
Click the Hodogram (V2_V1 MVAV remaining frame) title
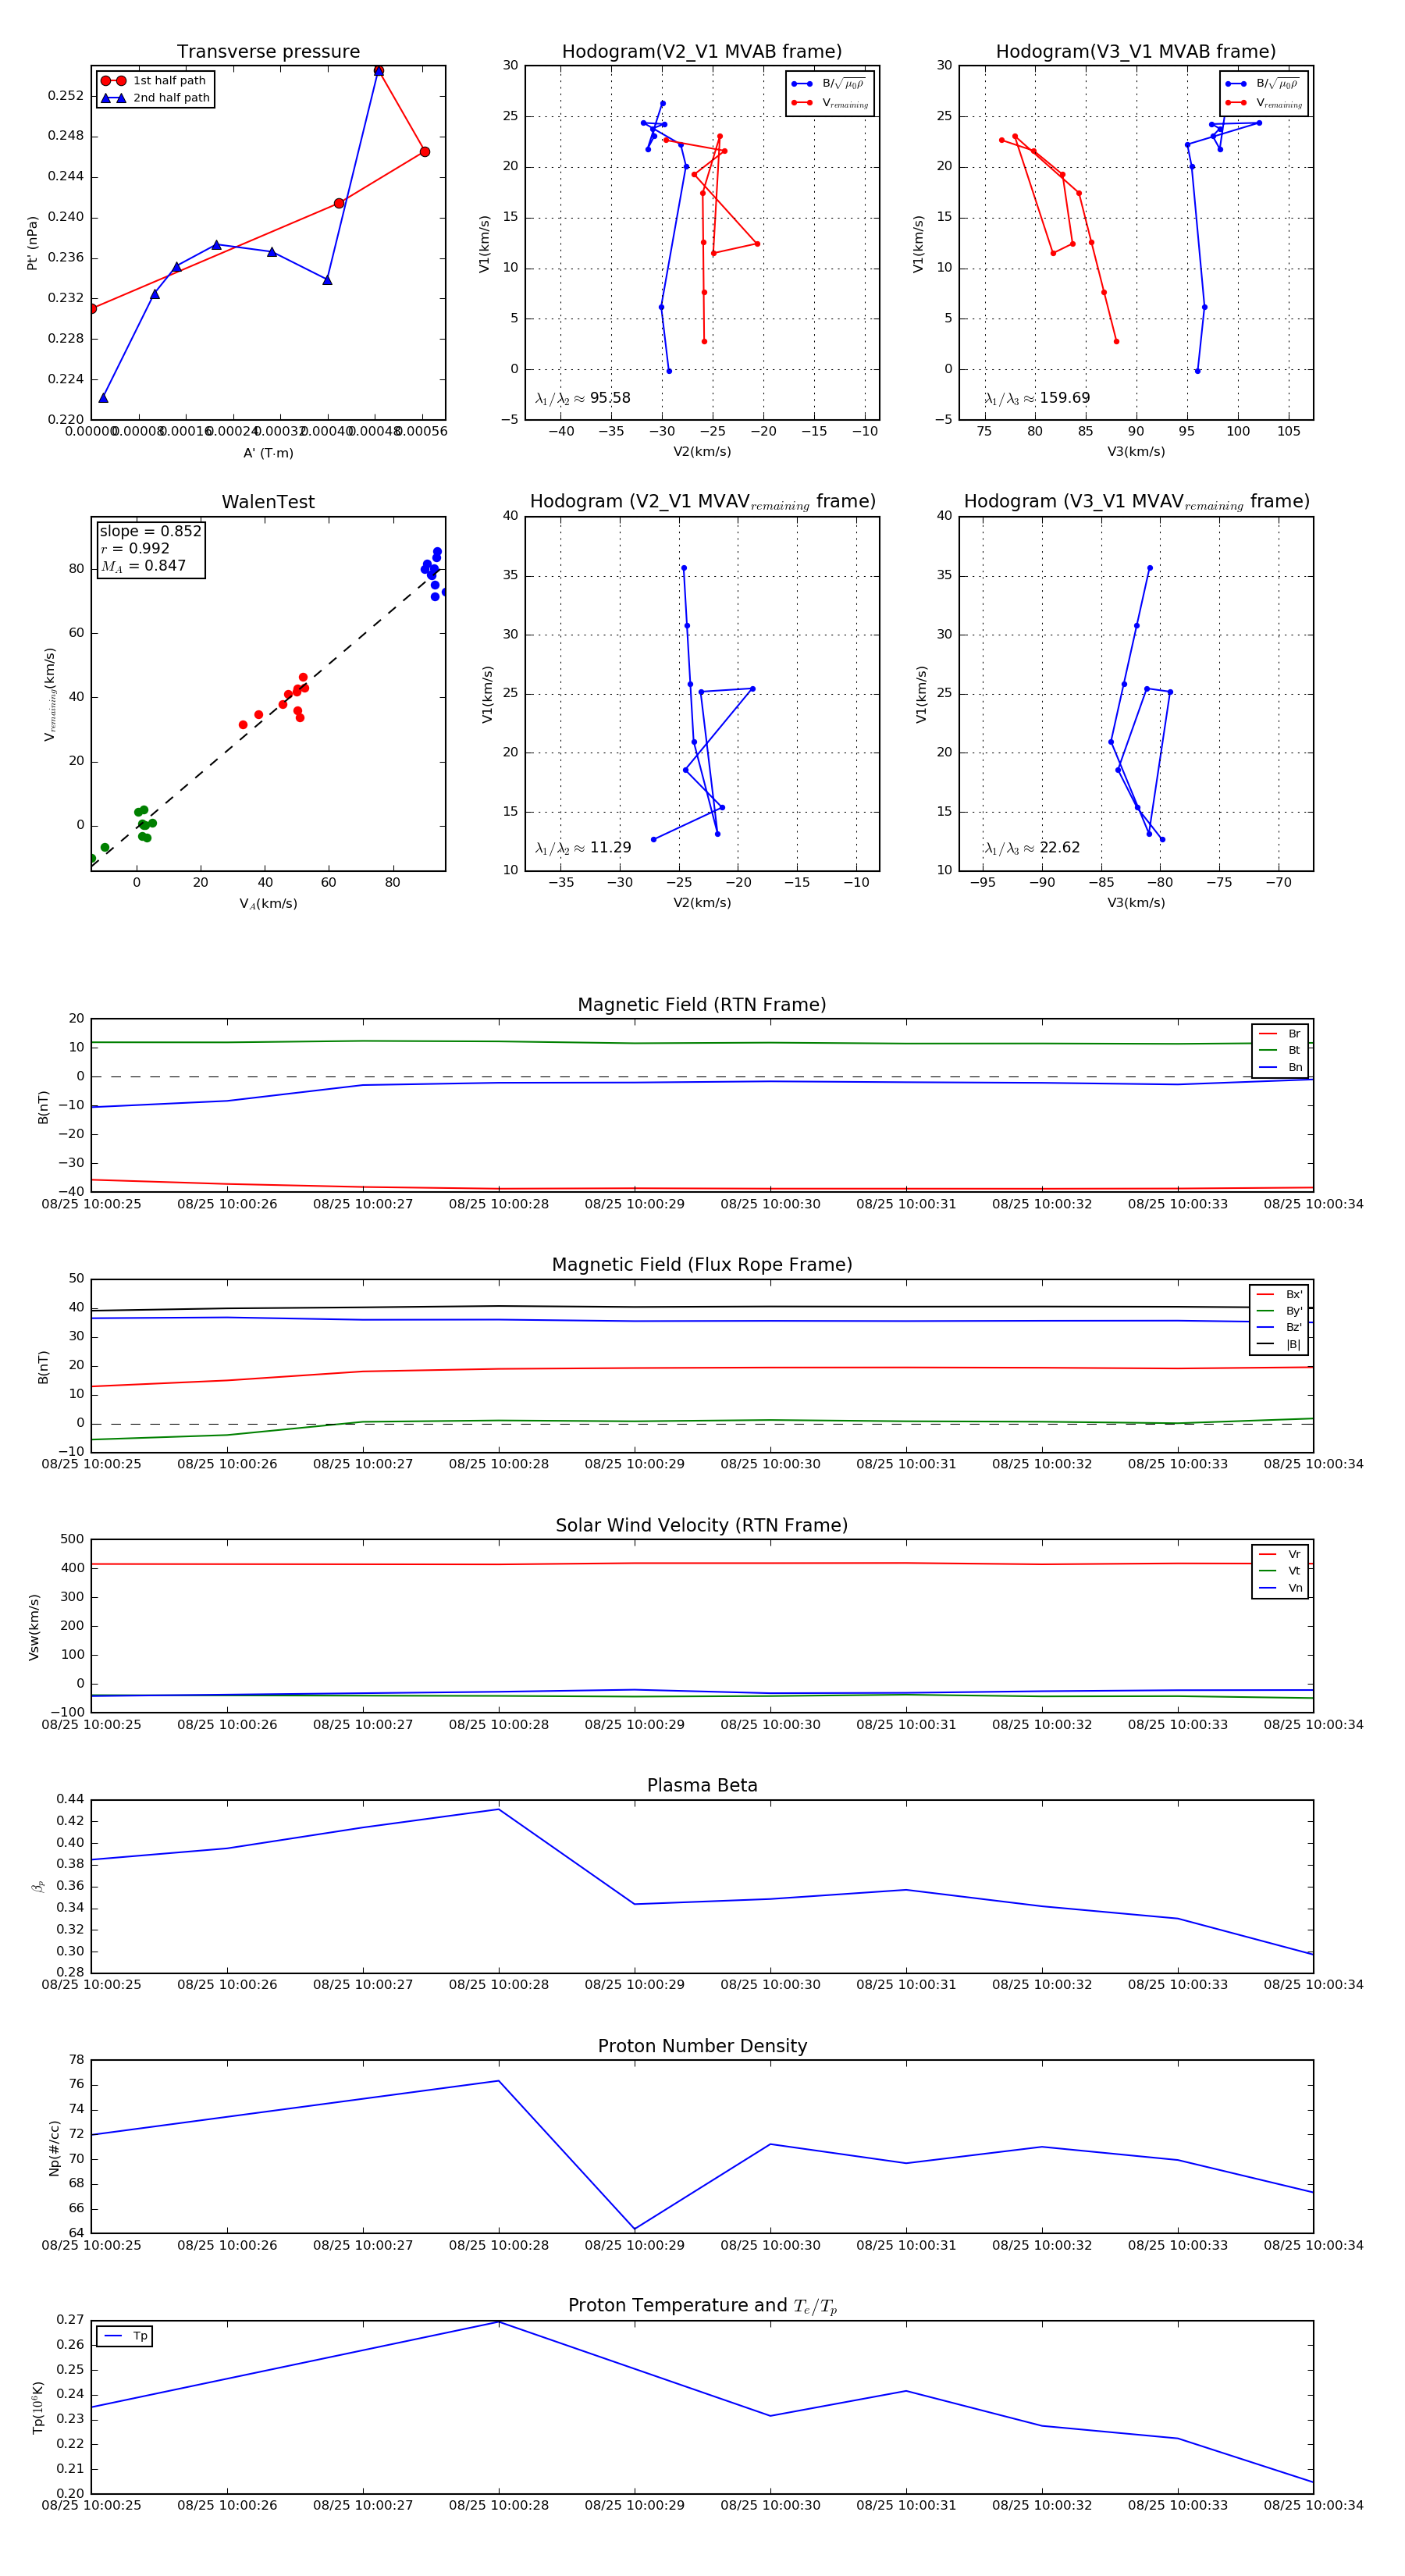702,502
